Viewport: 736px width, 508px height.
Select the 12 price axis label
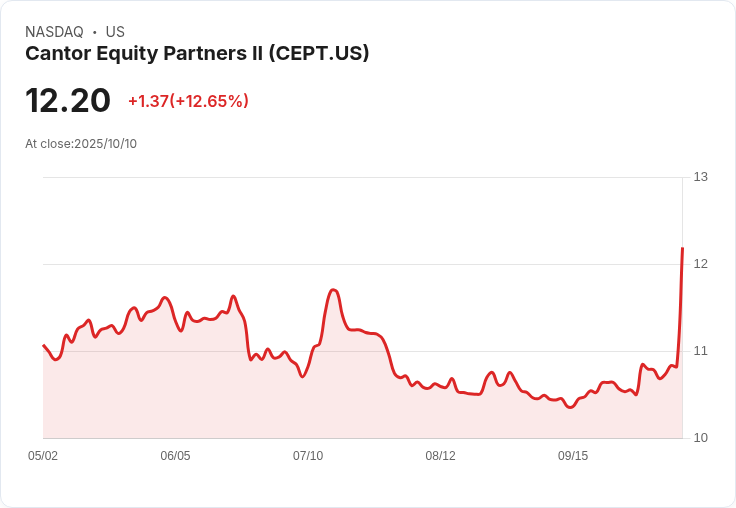click(x=700, y=264)
